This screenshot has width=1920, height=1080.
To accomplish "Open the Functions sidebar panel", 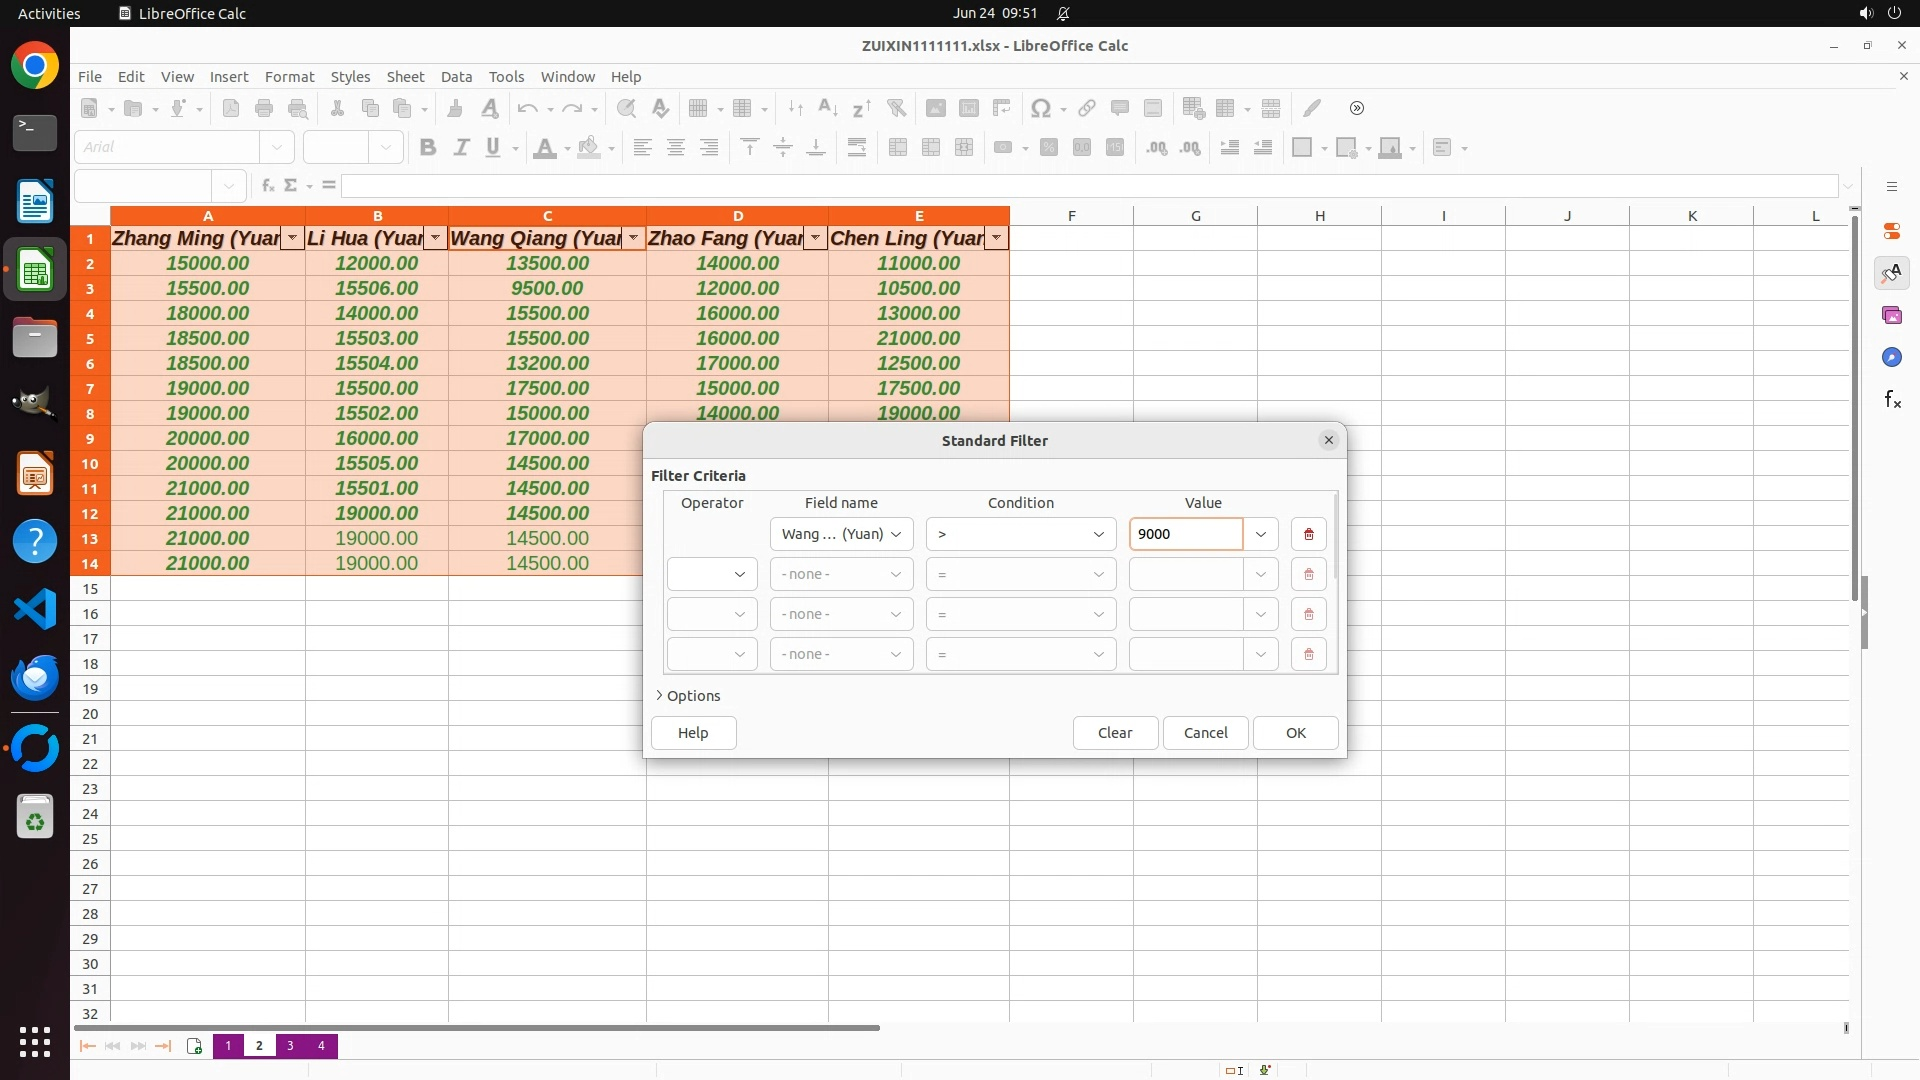I will tap(1892, 400).
